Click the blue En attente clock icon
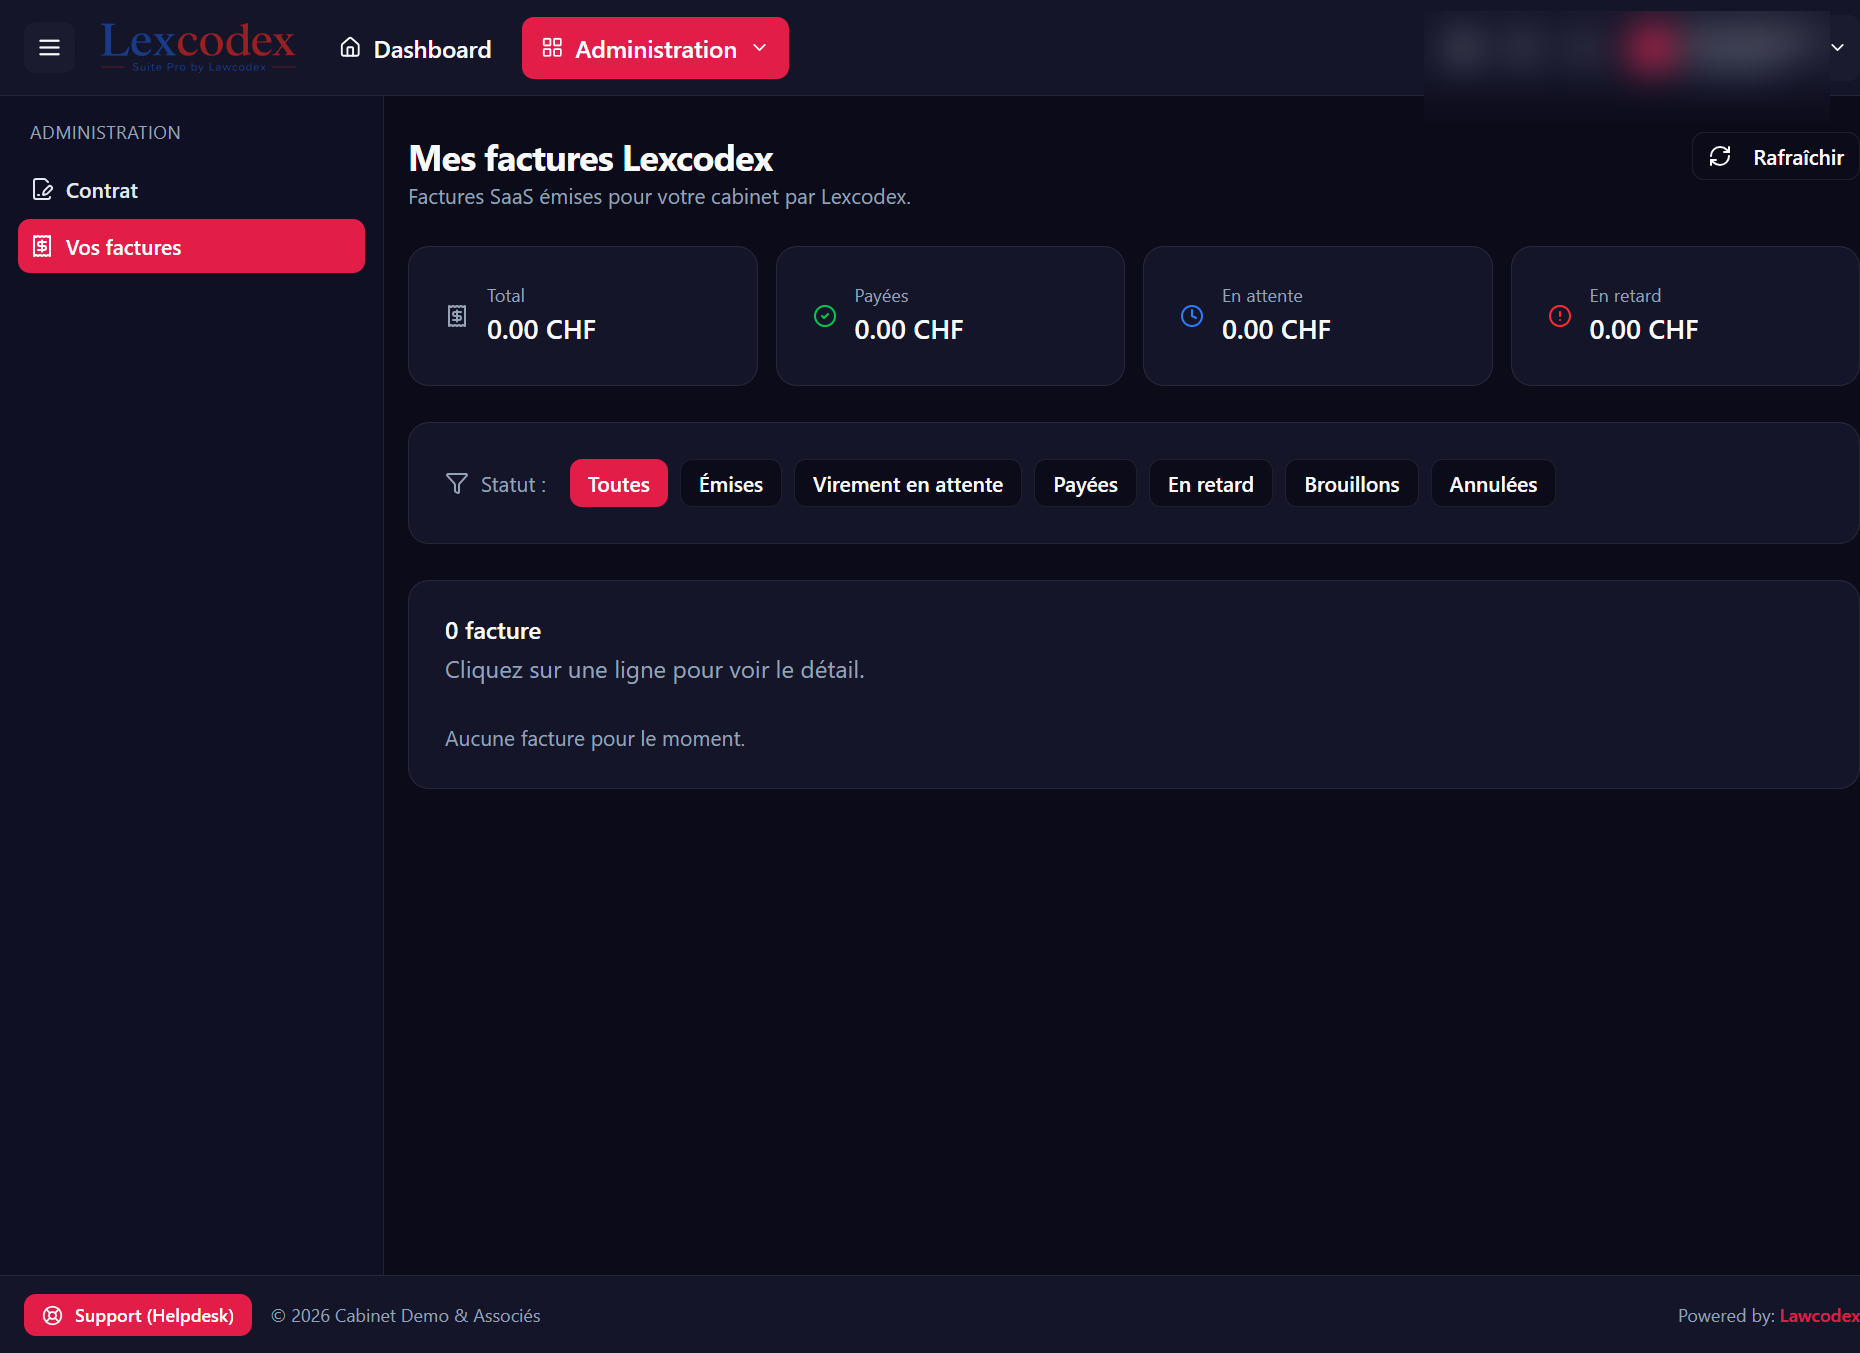This screenshot has width=1860, height=1353. 1192,316
